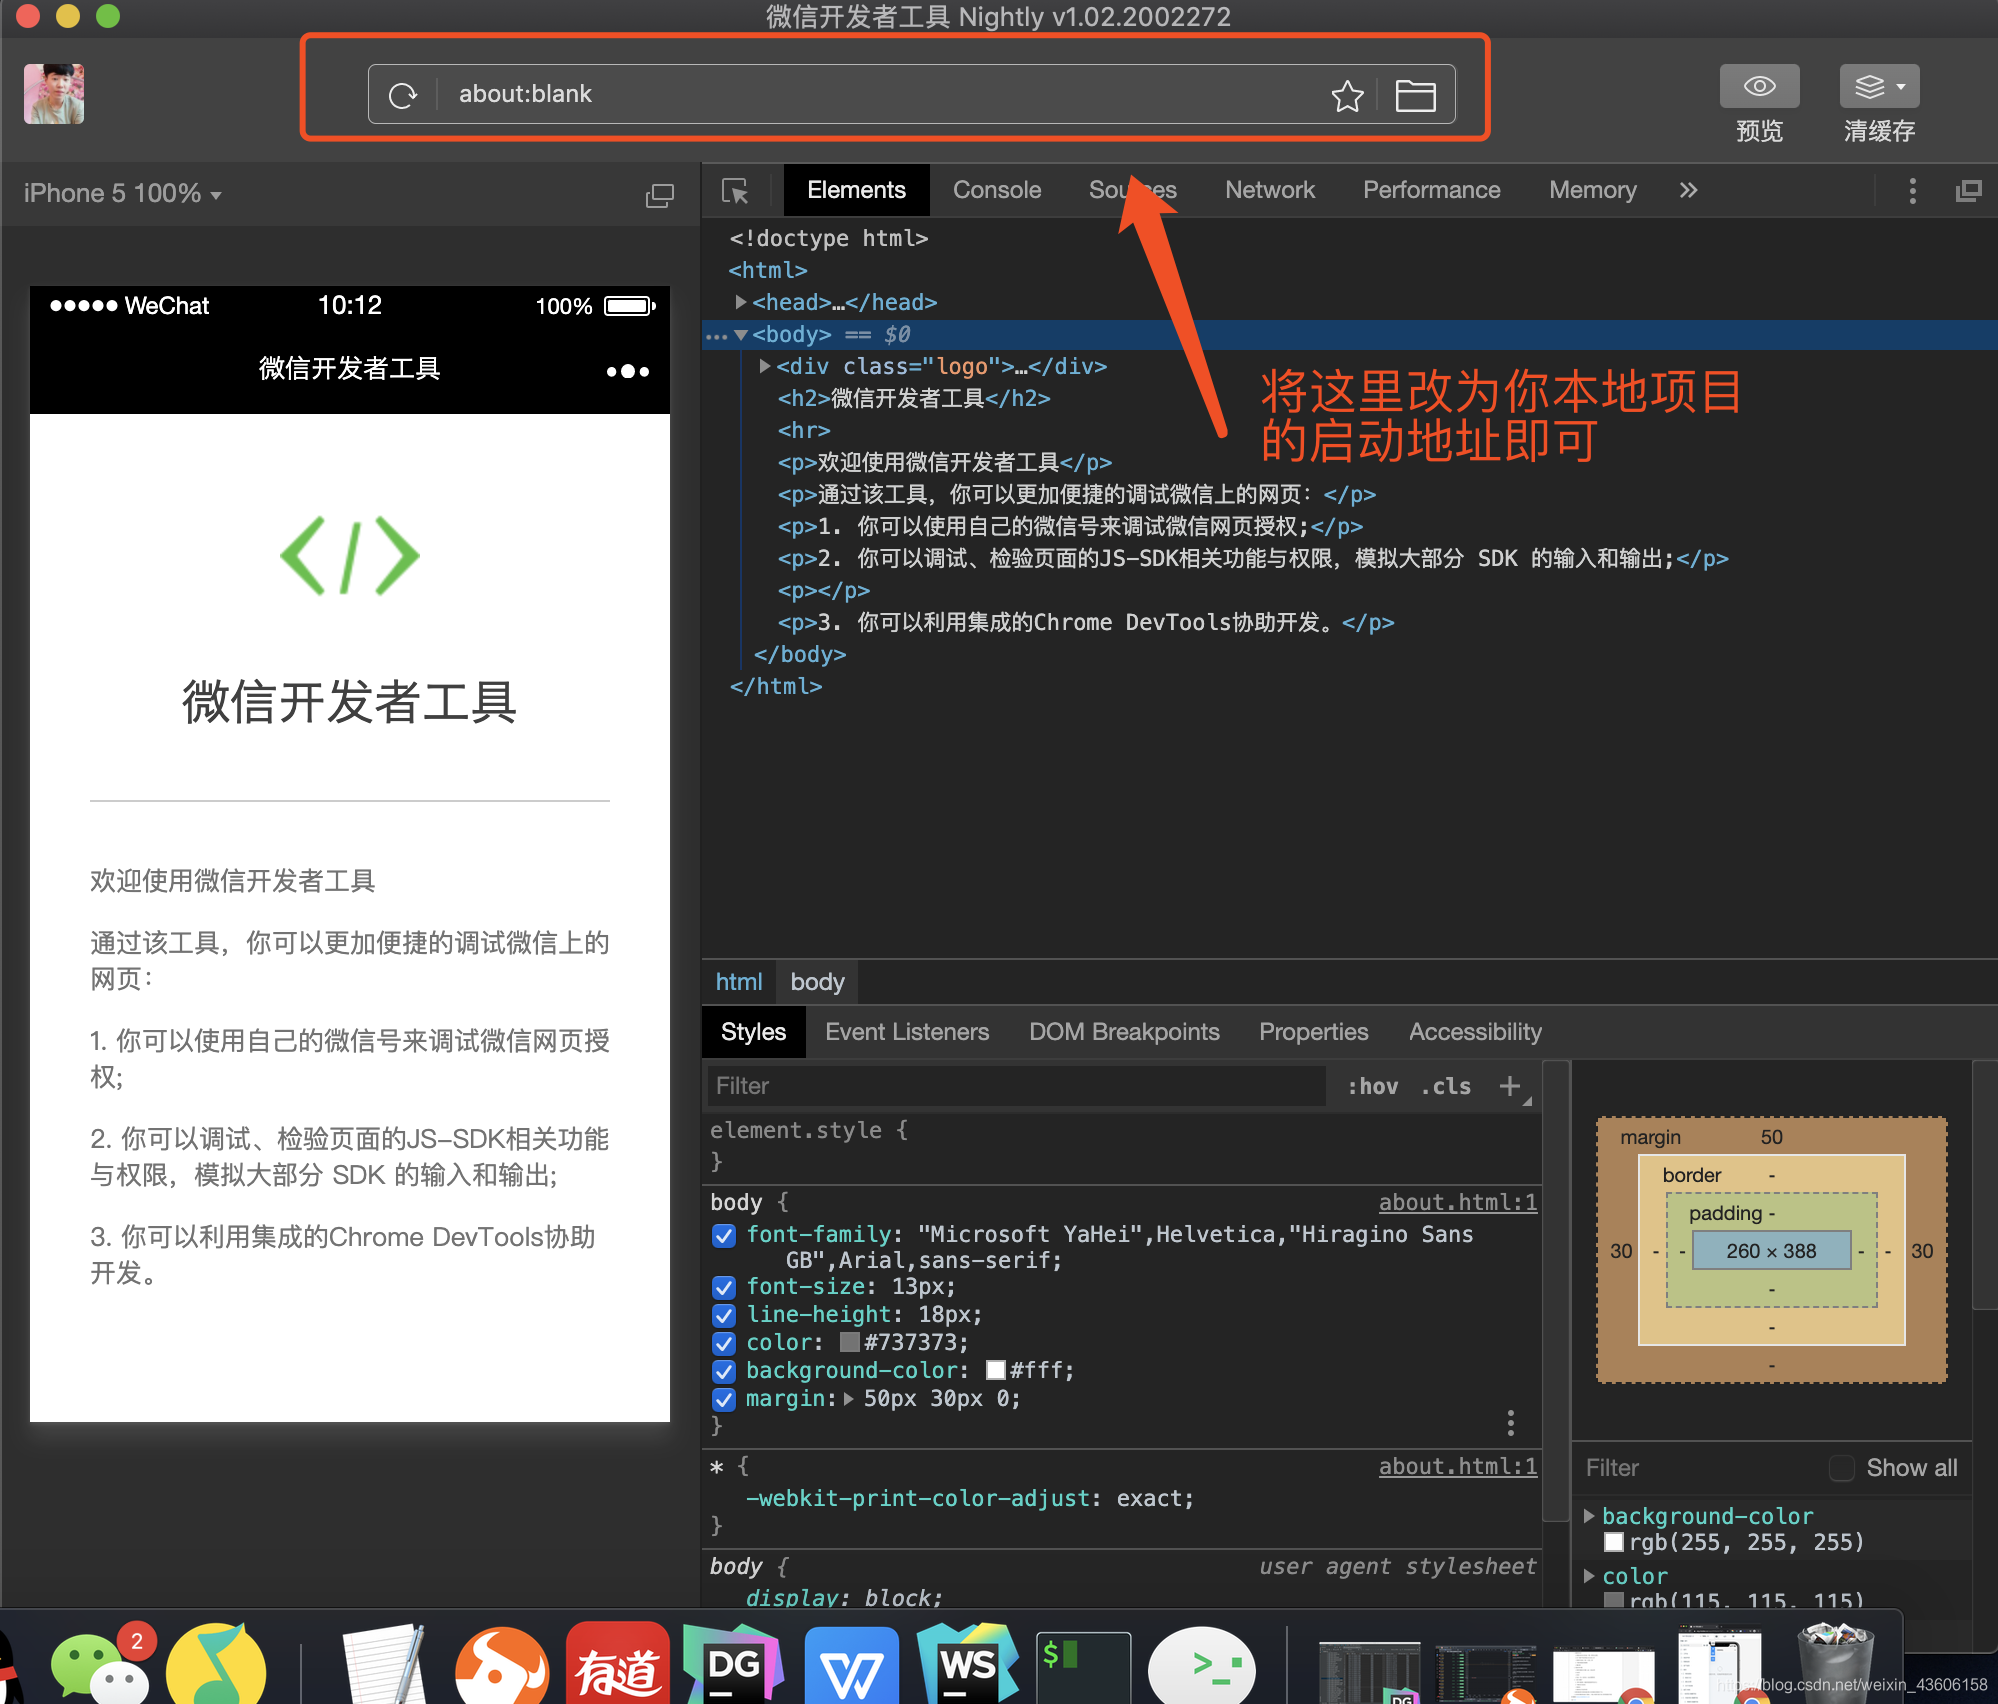Viewport: 1998px width, 1704px height.
Task: Open the clear cache layers dropdown
Action: pos(1879,86)
